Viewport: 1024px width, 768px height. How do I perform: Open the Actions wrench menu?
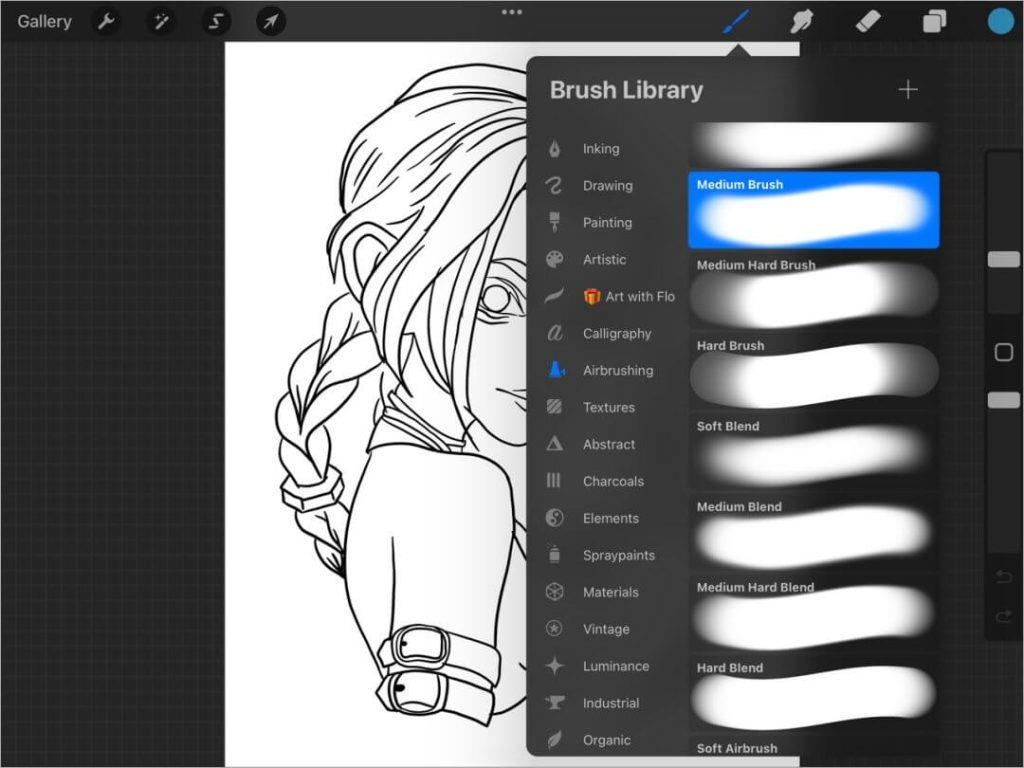point(106,22)
